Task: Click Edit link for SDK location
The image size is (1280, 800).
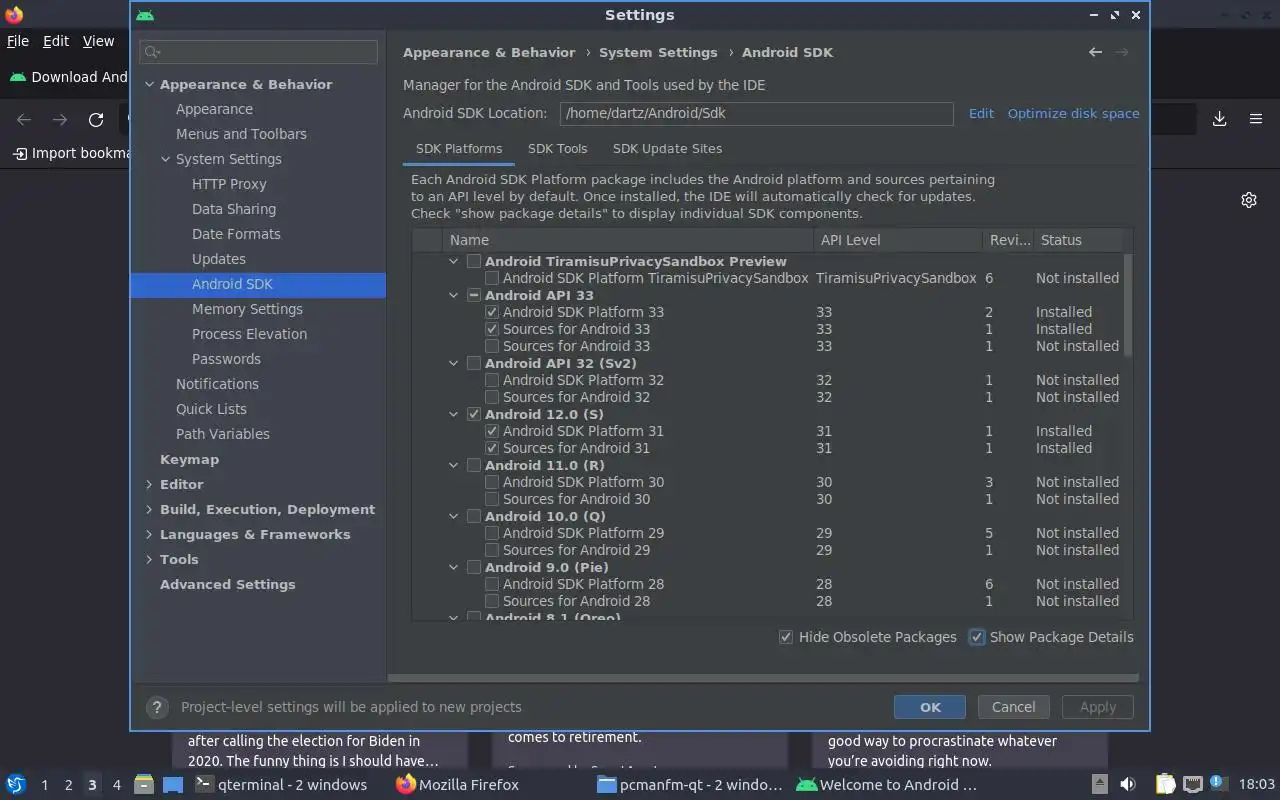Action: click(981, 113)
